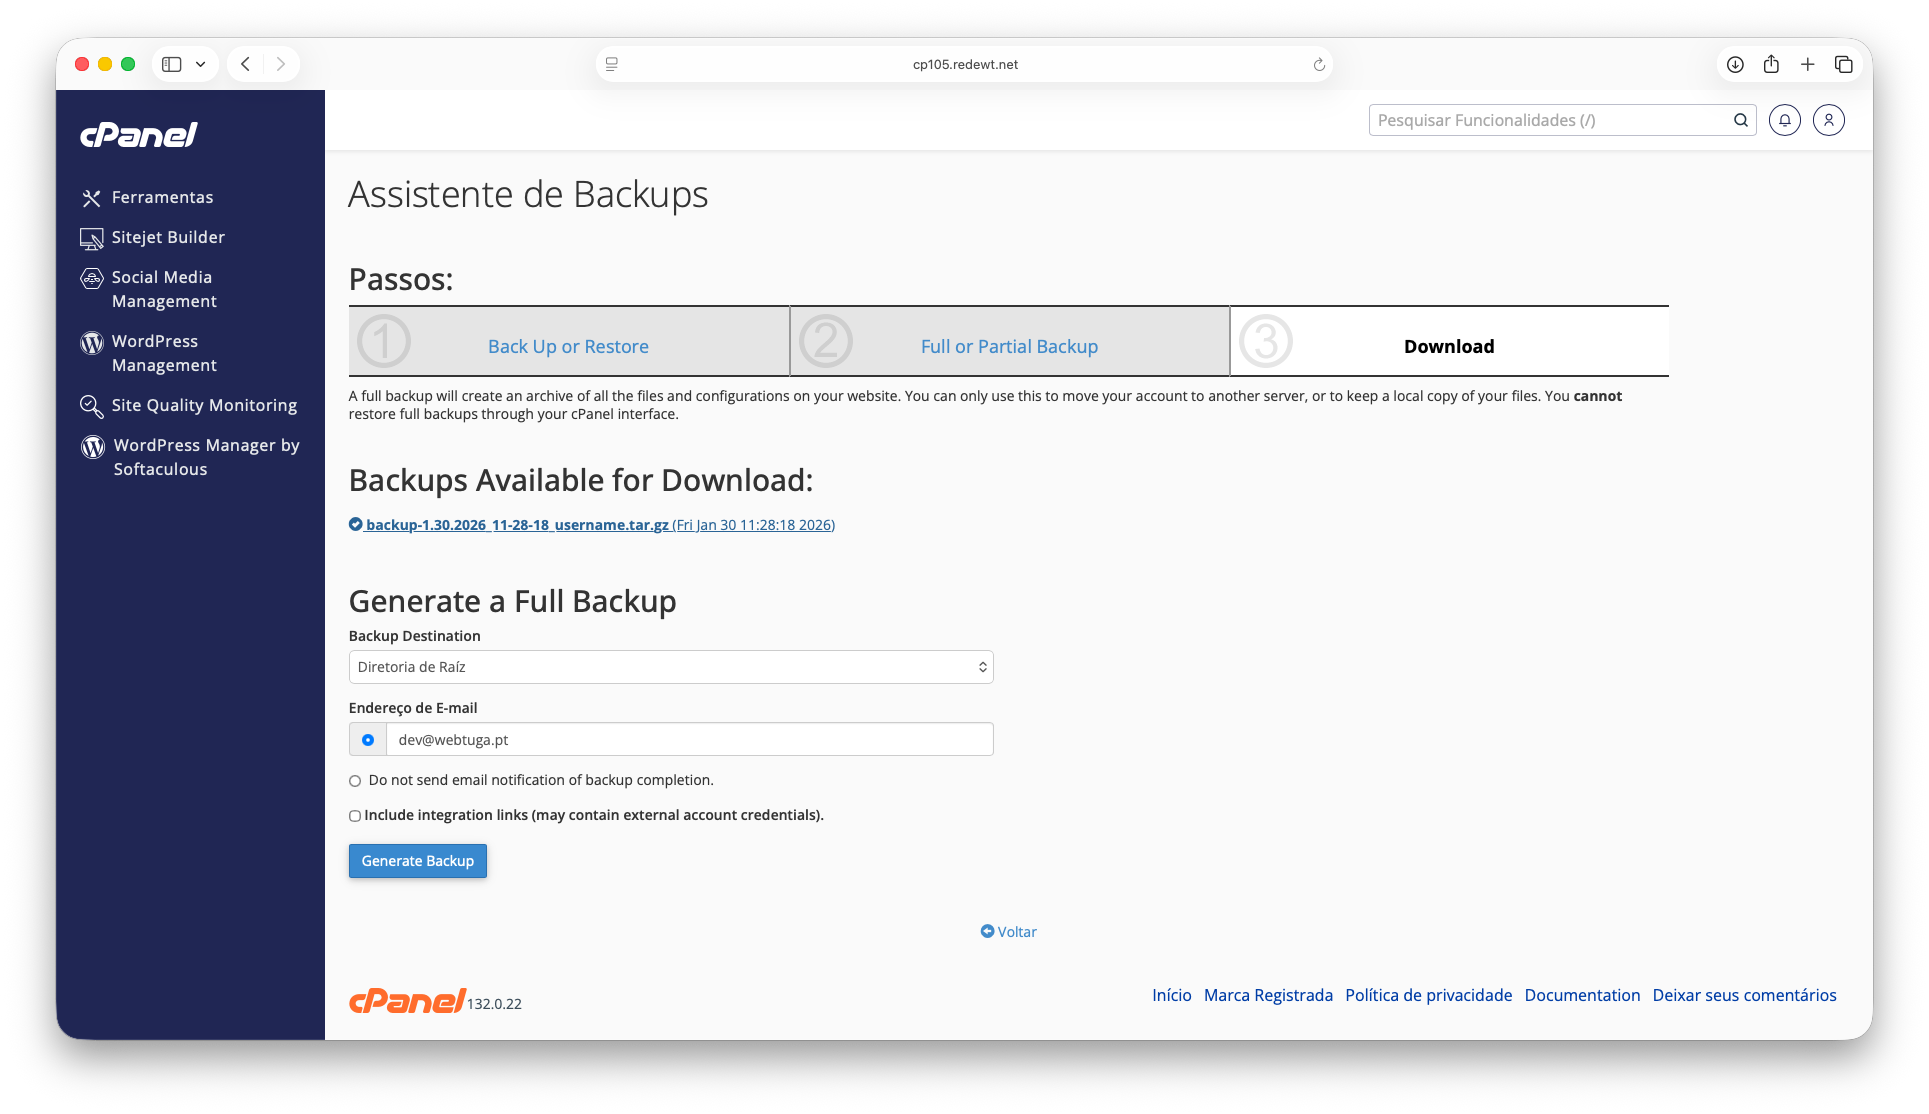Go to Back Up or Restore step

(568, 346)
